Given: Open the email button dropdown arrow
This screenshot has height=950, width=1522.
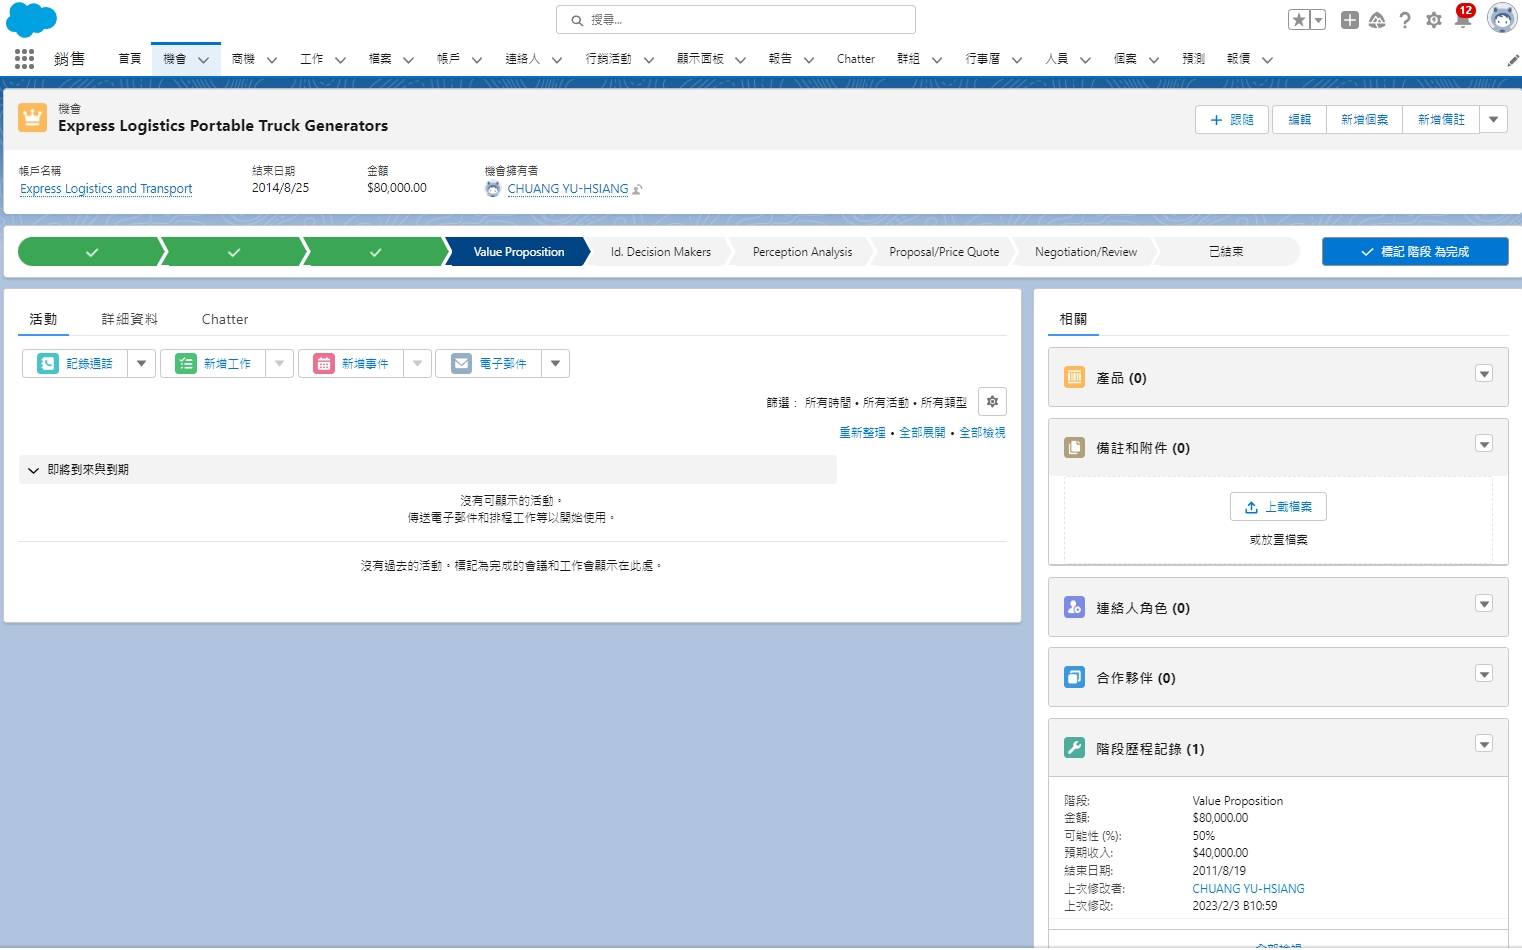Looking at the screenshot, I should [x=556, y=364].
